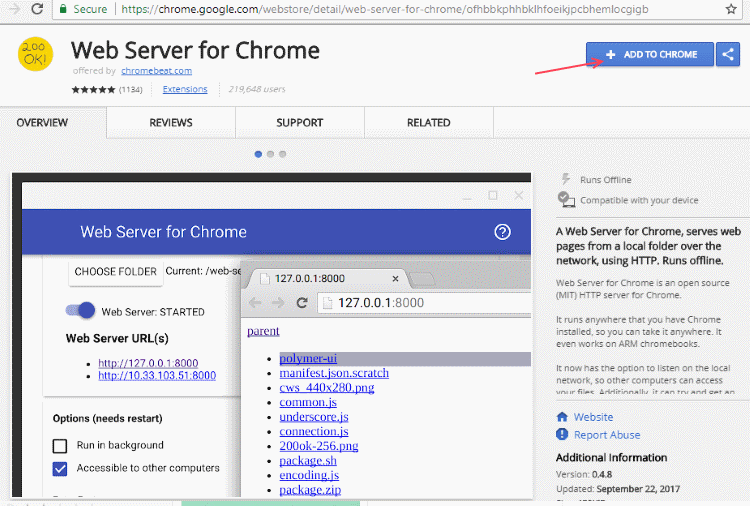Select the third carousel dot

coord(283,154)
